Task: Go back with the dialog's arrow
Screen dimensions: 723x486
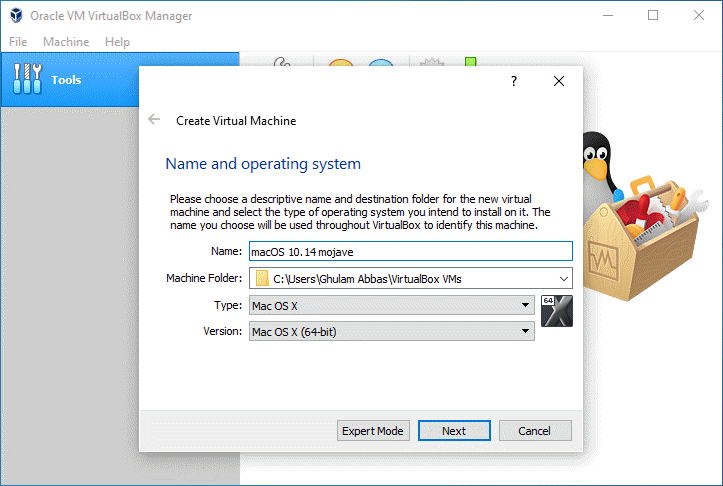Action: point(154,120)
